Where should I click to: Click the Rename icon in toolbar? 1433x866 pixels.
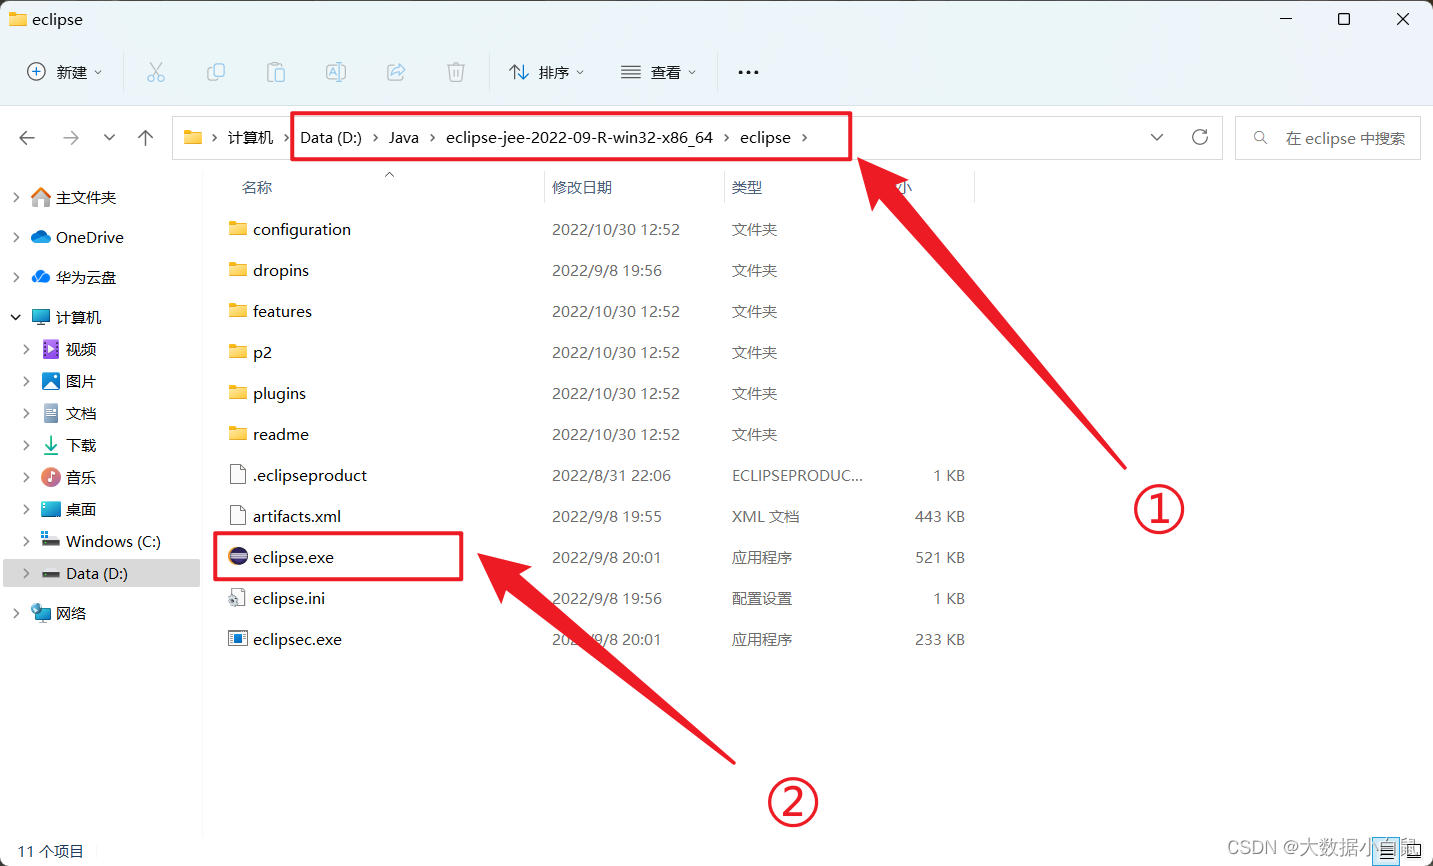click(x=336, y=72)
